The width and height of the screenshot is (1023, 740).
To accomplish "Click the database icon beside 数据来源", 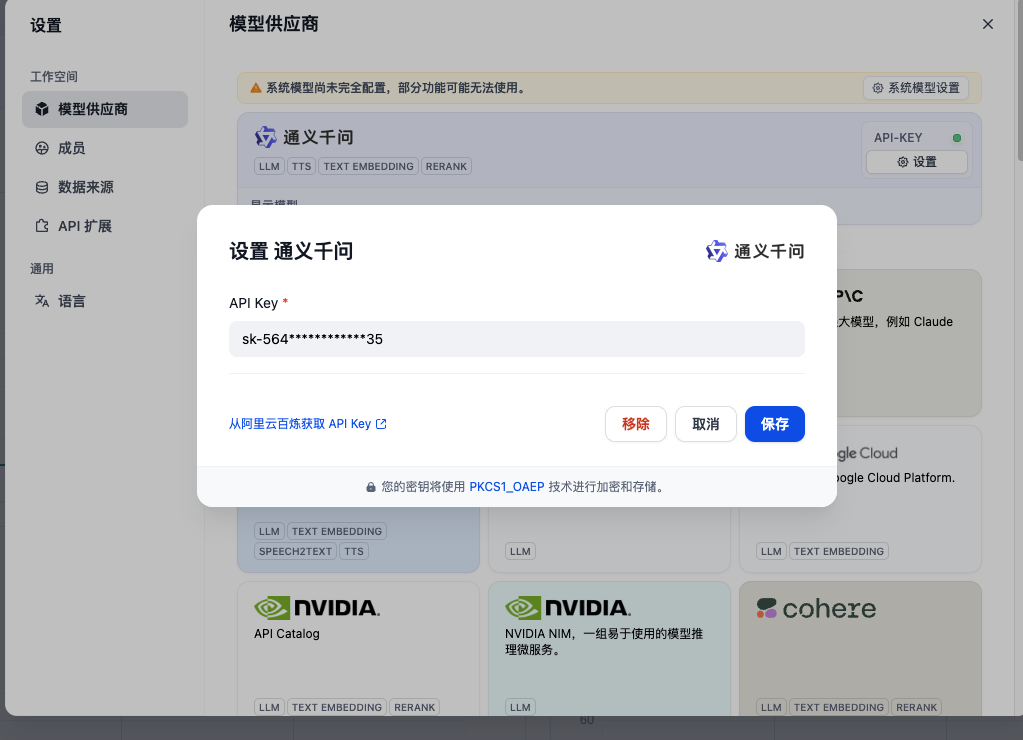I will point(42,187).
